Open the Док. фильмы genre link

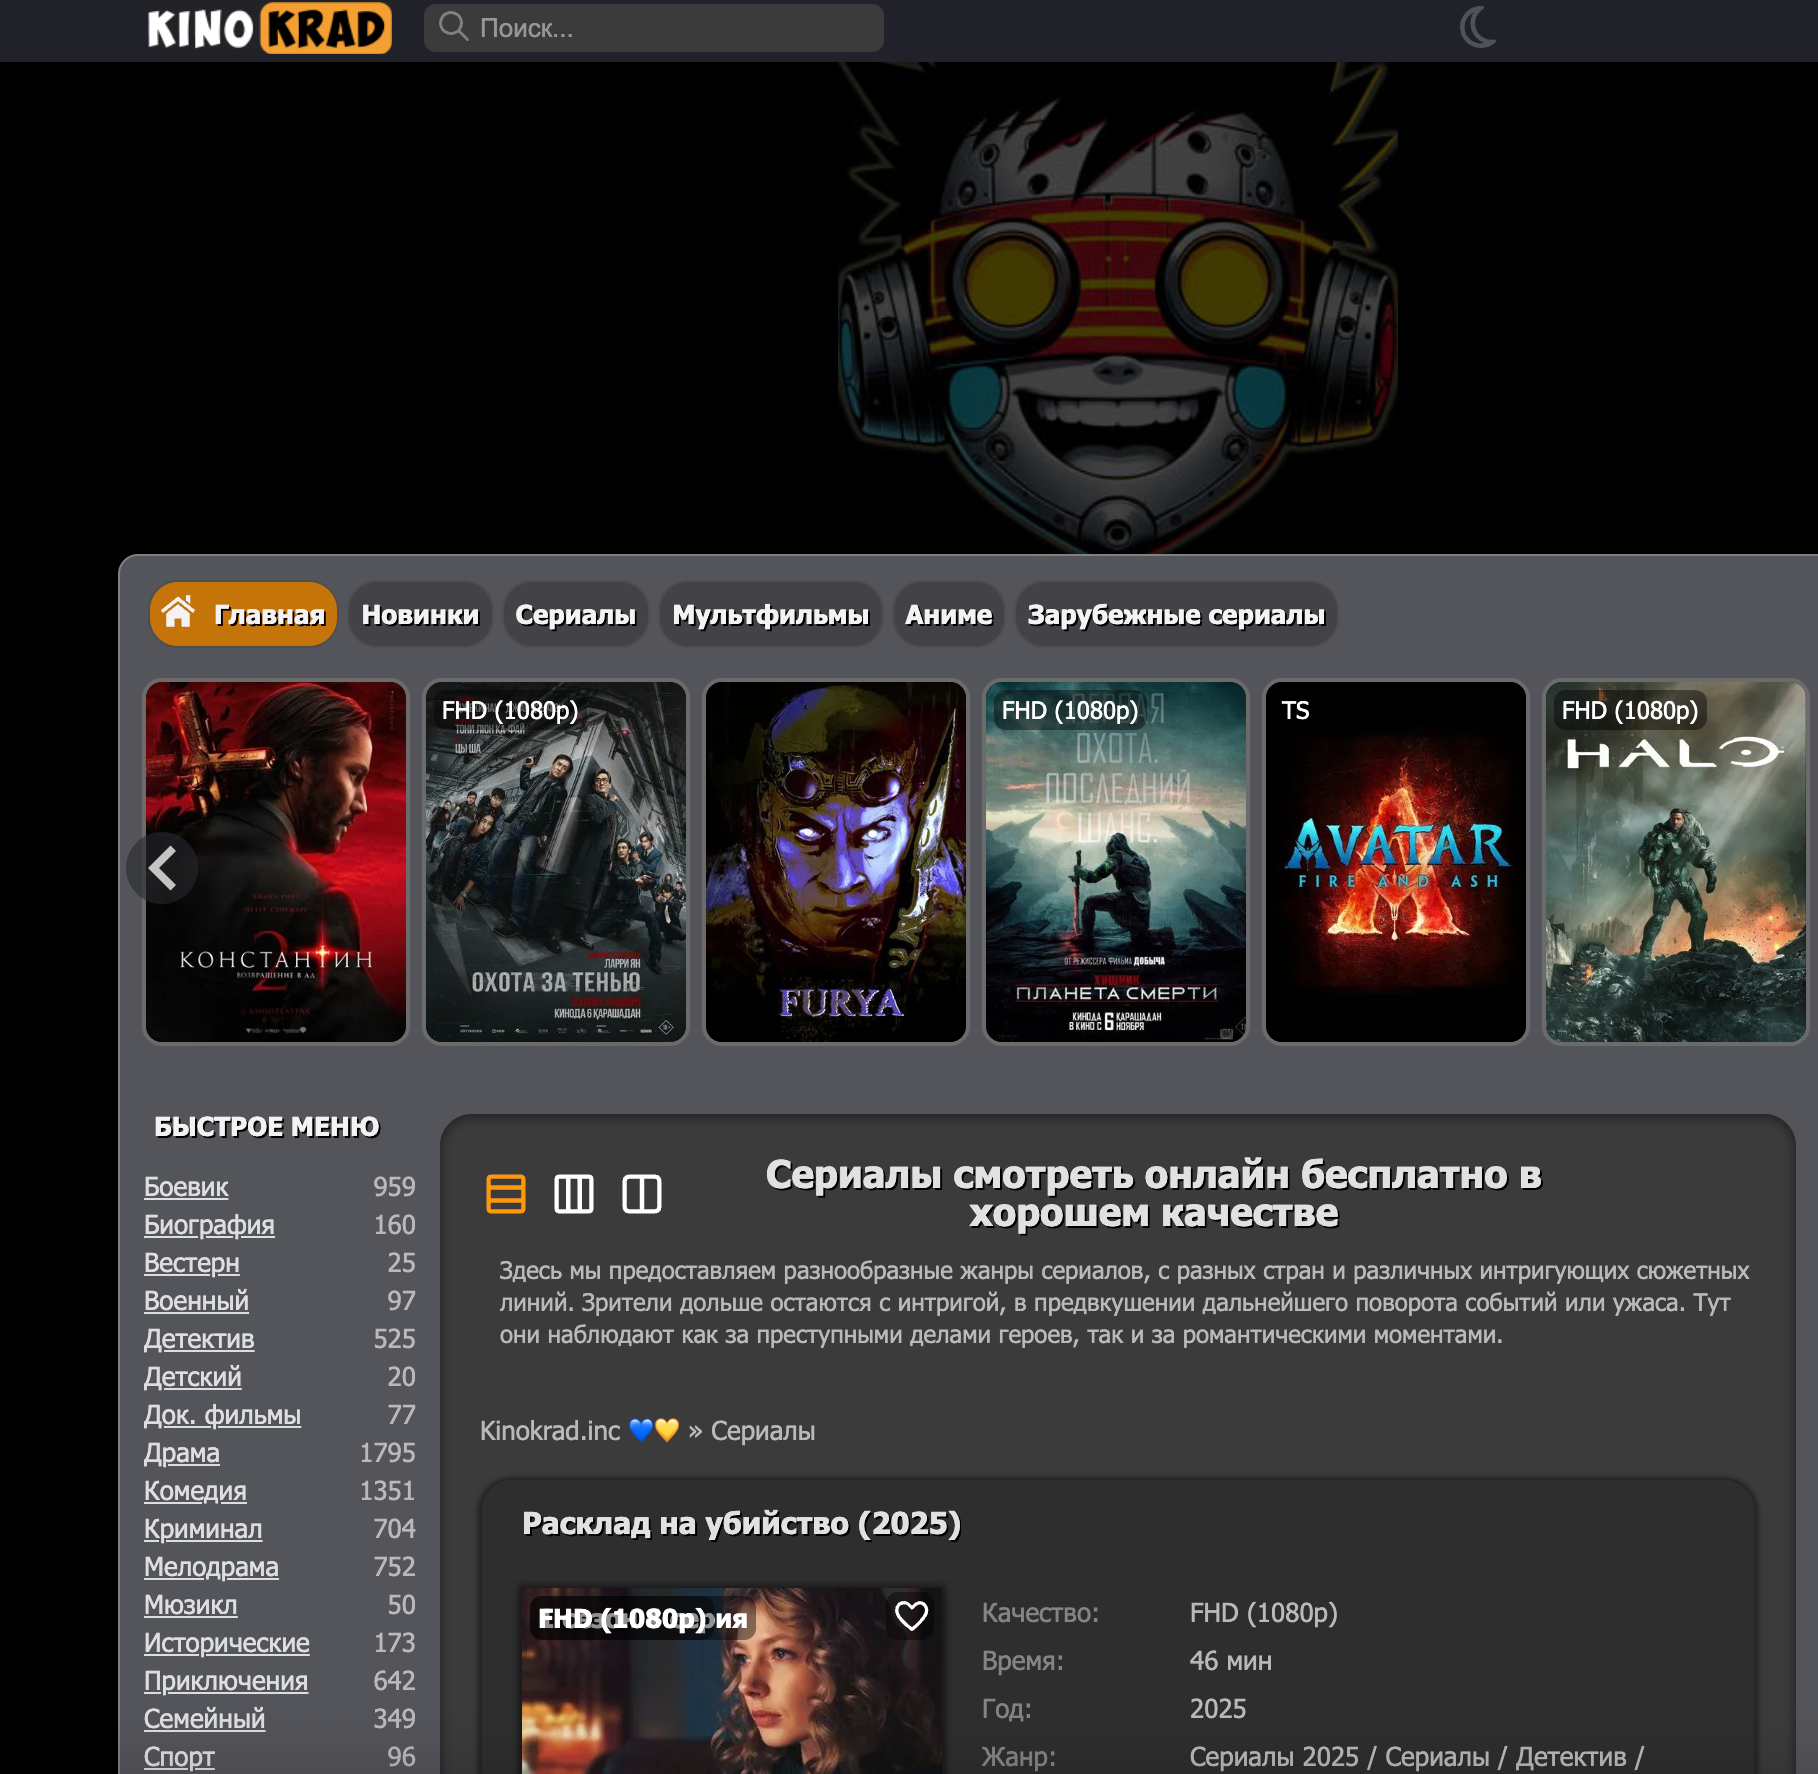pyautogui.click(x=222, y=1414)
